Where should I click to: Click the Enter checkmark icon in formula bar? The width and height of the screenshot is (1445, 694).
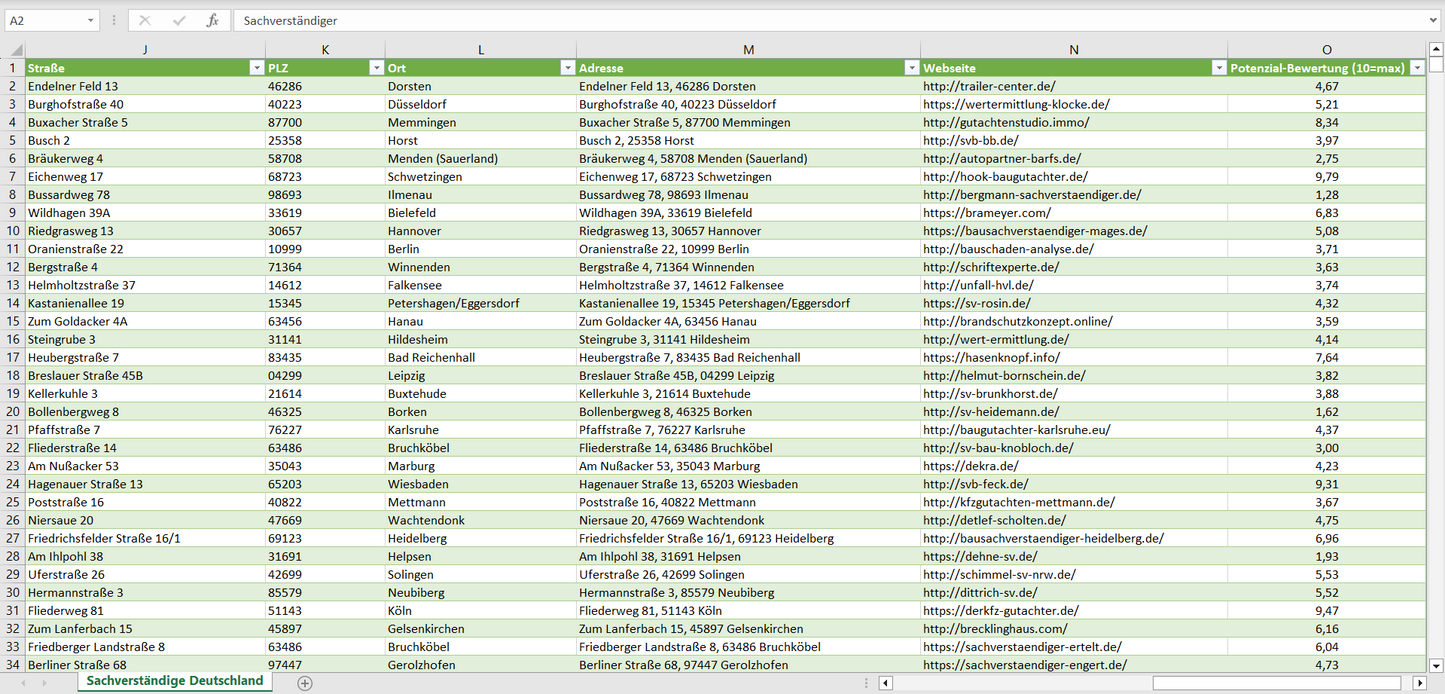click(179, 20)
